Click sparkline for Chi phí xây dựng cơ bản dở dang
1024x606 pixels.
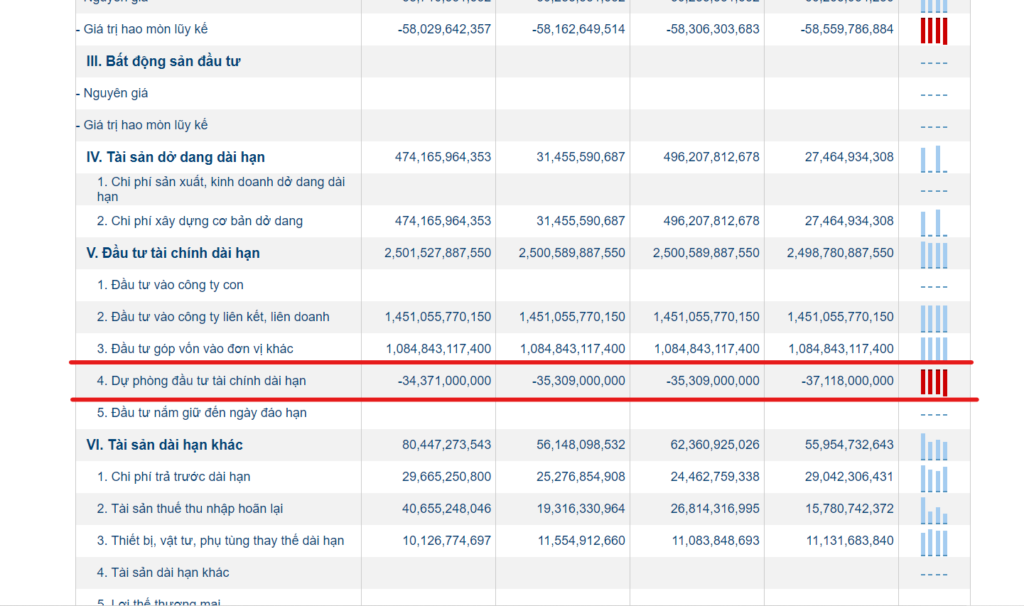coord(934,223)
